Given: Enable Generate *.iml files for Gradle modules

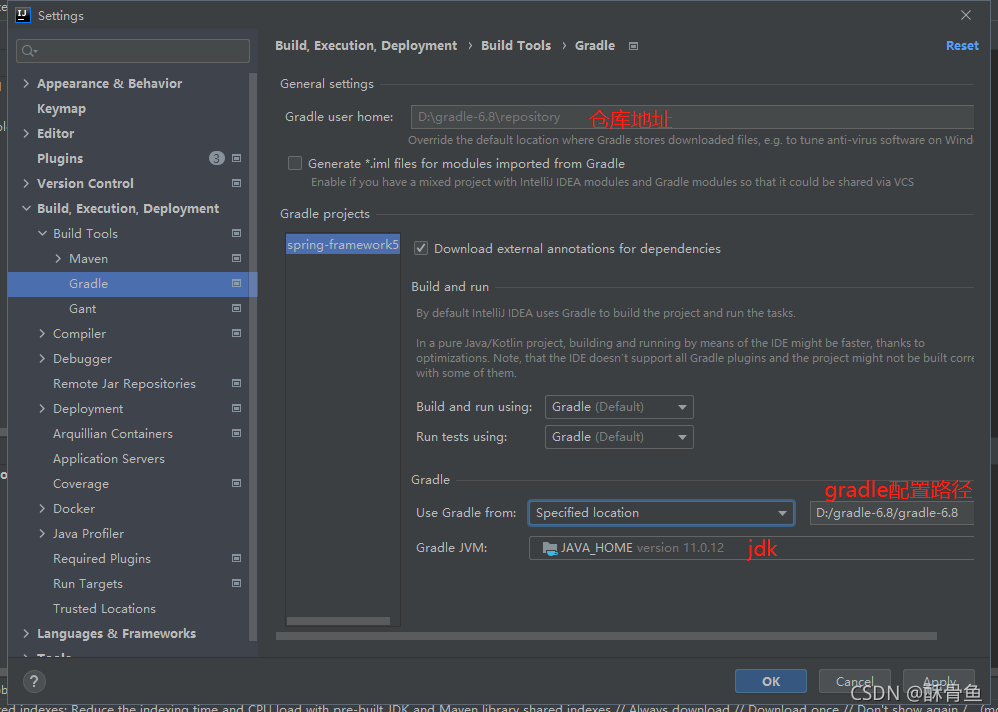Looking at the screenshot, I should click(295, 164).
